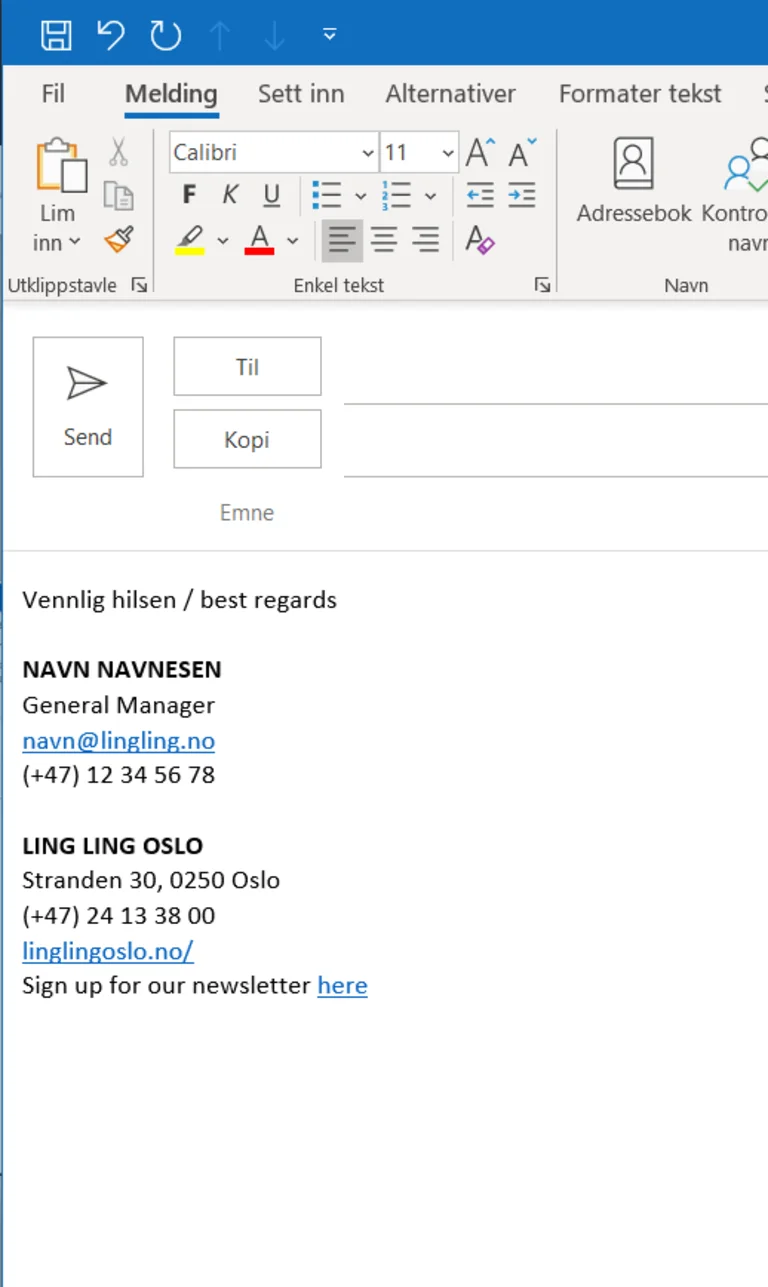Viewport: 768px width, 1287px height.
Task: Click the Undo arrow icon
Action: click(111, 36)
